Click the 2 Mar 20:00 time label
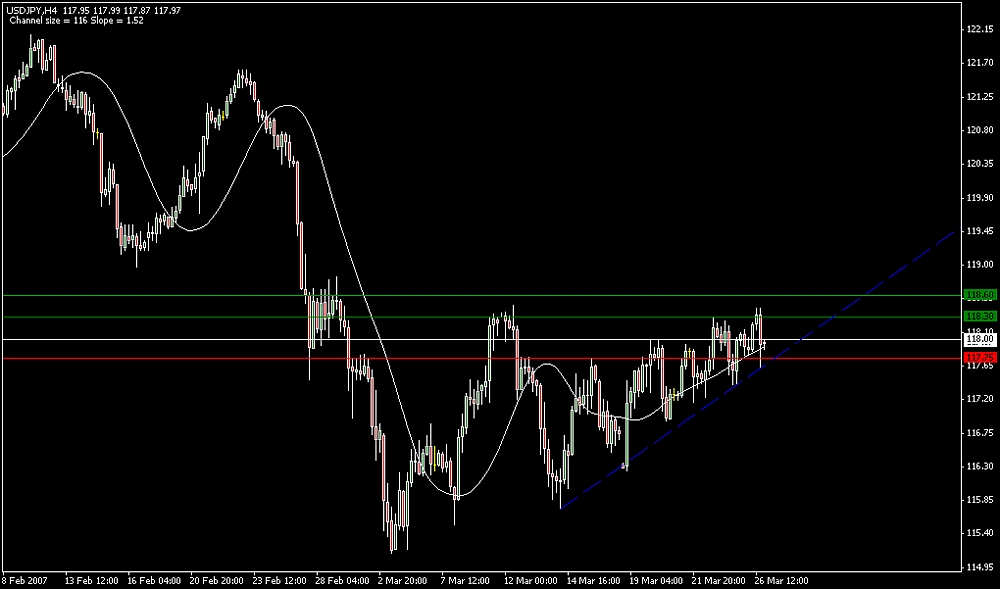Screen dimensions: 1000x589 [x=403, y=580]
